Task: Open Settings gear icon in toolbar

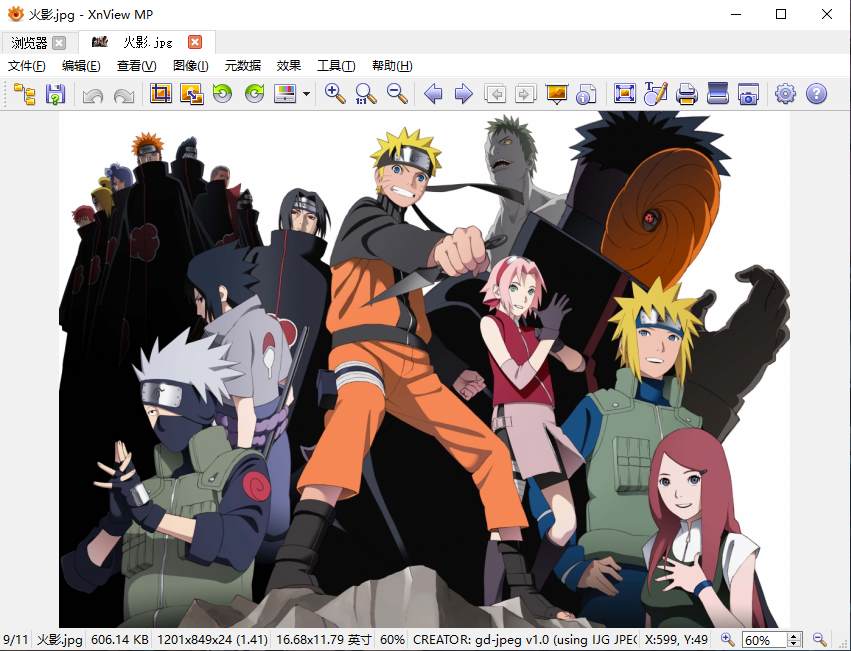Action: (785, 94)
